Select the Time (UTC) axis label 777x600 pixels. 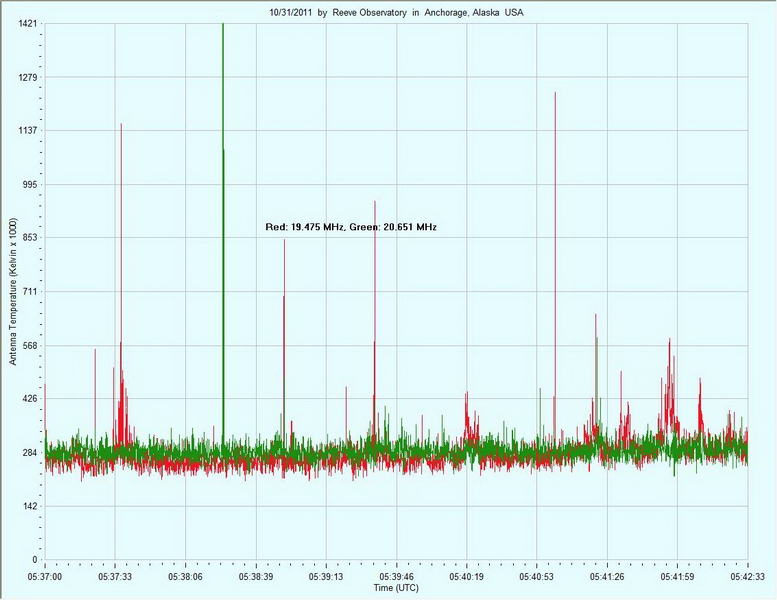(396, 588)
